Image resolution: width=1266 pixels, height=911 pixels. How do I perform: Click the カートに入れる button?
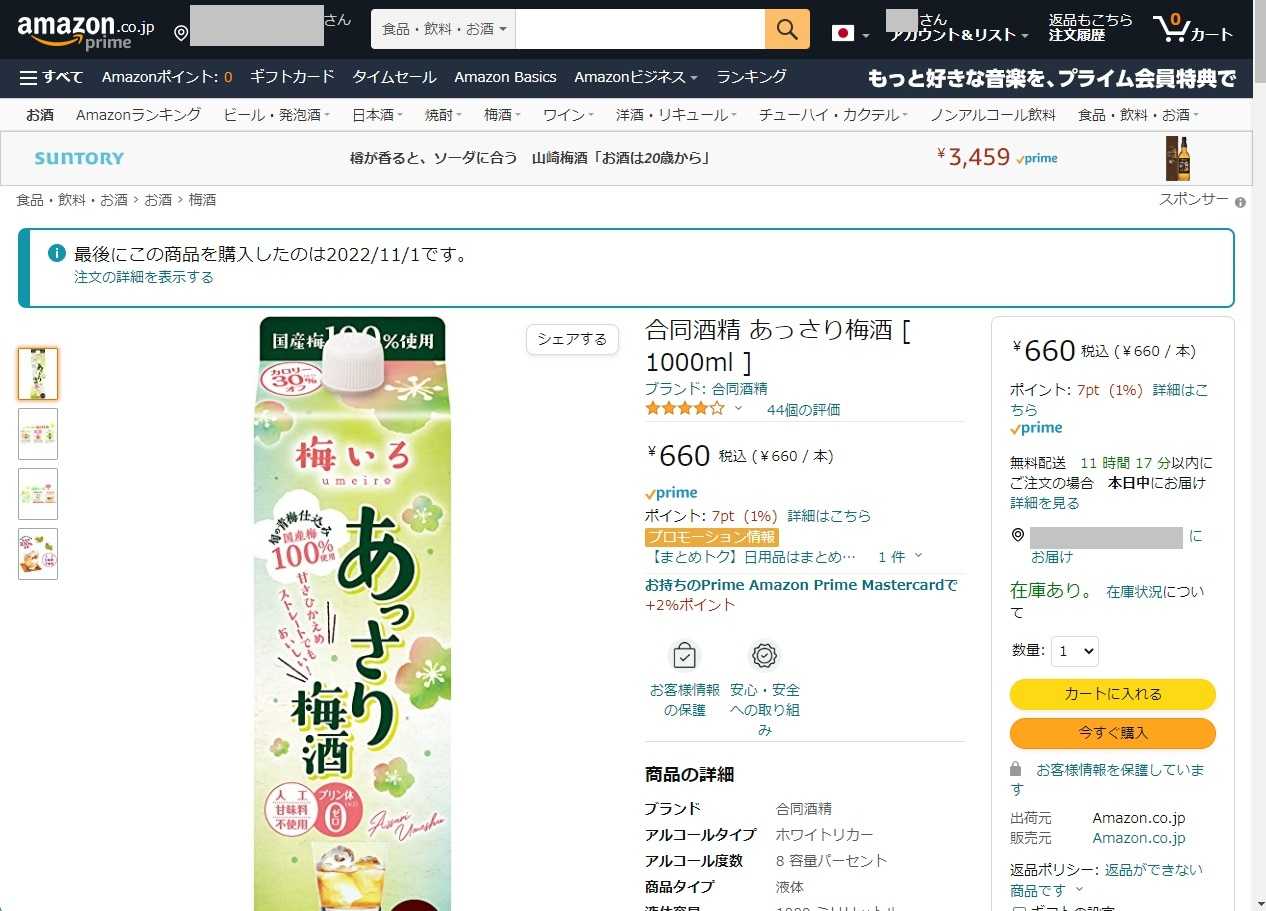(x=1112, y=694)
